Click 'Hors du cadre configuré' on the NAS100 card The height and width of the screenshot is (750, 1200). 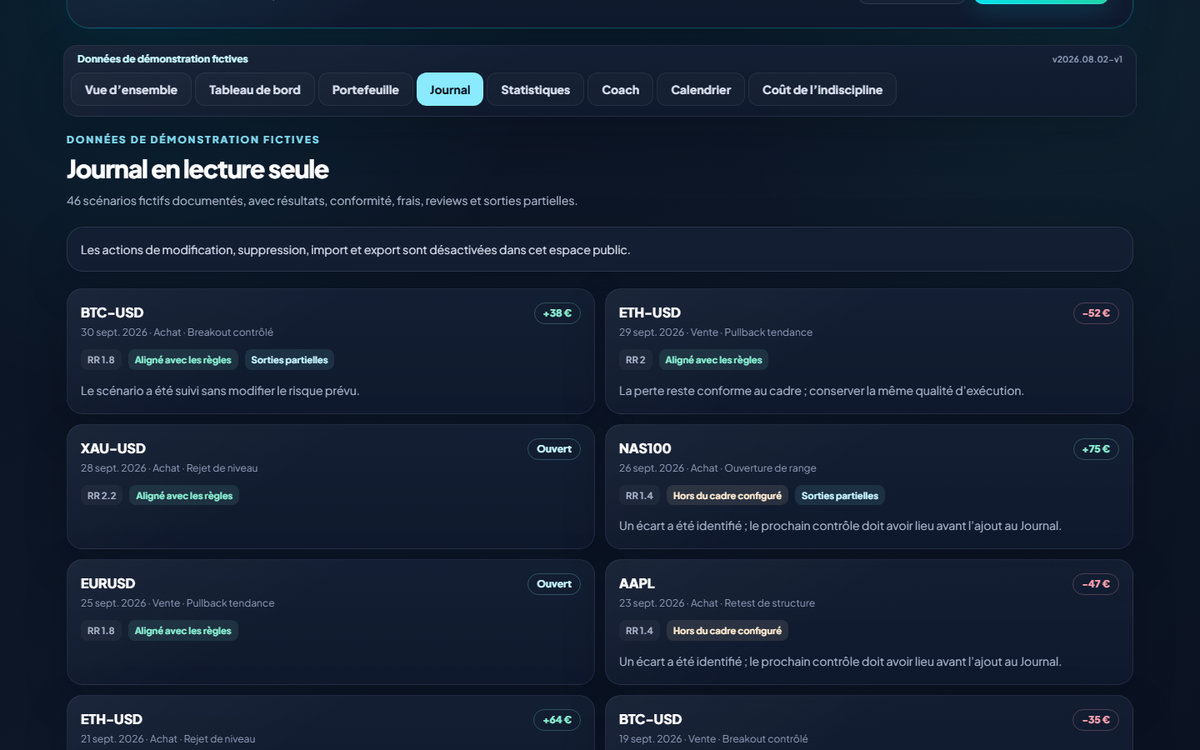click(x=727, y=495)
